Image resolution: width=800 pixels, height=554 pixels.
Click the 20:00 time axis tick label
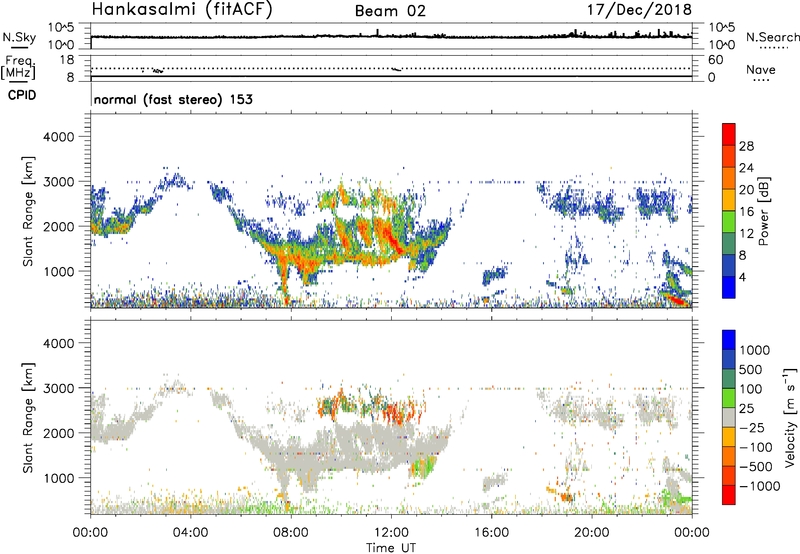(x=592, y=532)
